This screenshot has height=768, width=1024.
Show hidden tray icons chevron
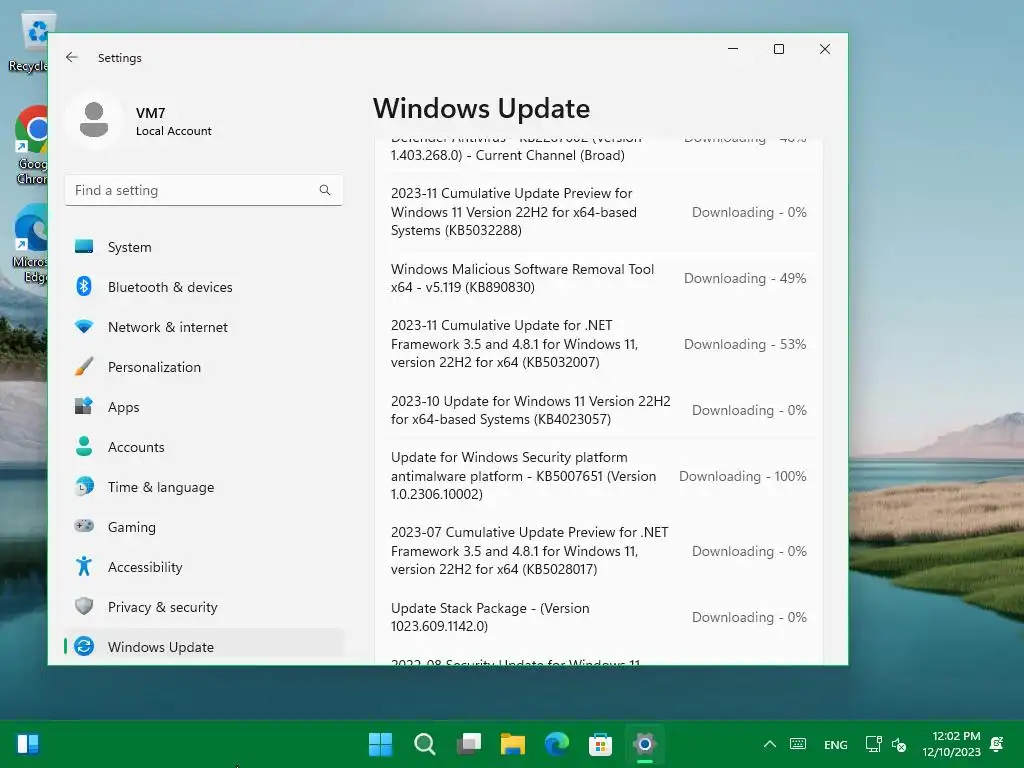pyautogui.click(x=770, y=744)
